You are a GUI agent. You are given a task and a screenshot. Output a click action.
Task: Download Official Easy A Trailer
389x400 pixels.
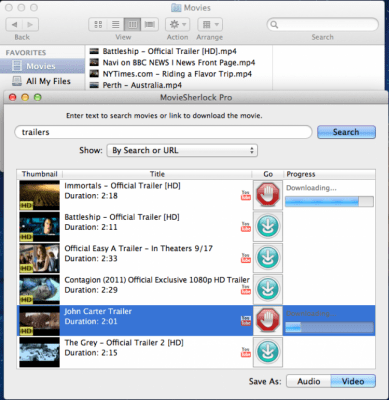(268, 258)
